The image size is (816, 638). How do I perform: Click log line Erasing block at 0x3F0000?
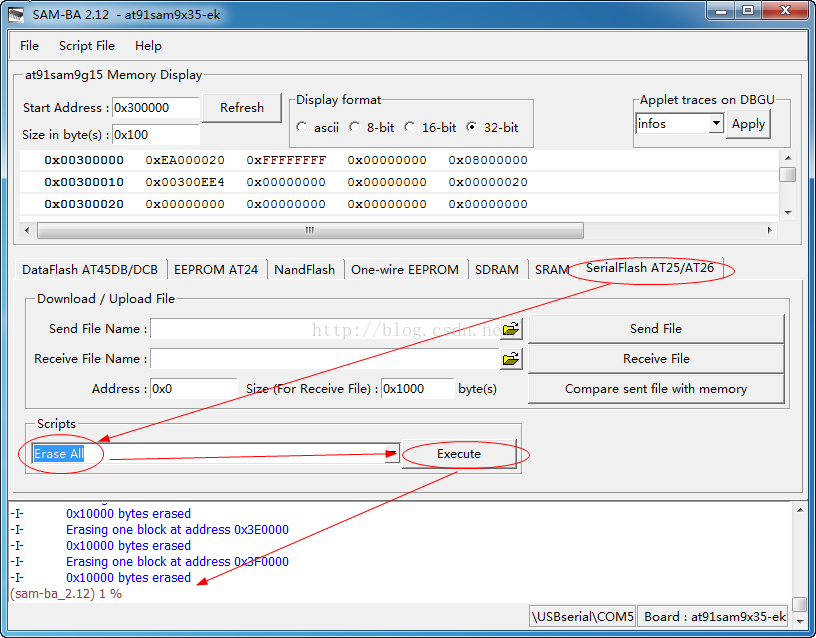(177, 562)
